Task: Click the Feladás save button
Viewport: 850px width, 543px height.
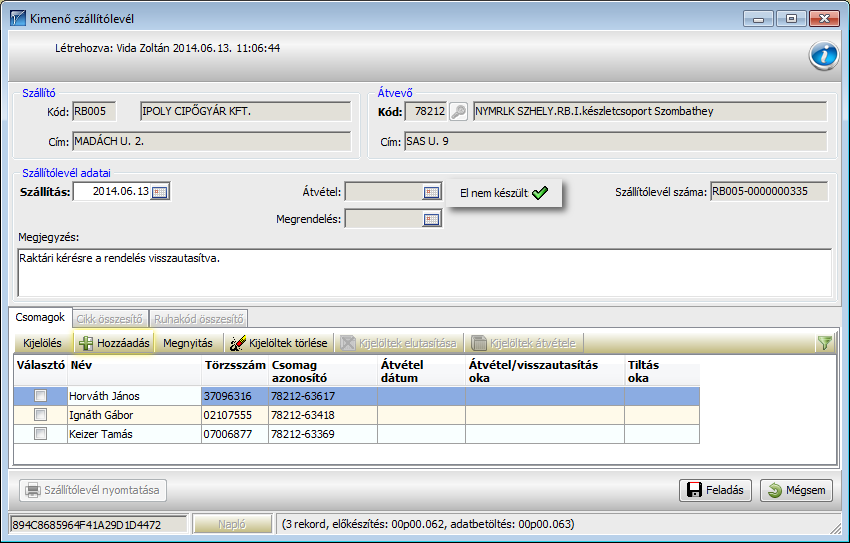Action: tap(715, 490)
